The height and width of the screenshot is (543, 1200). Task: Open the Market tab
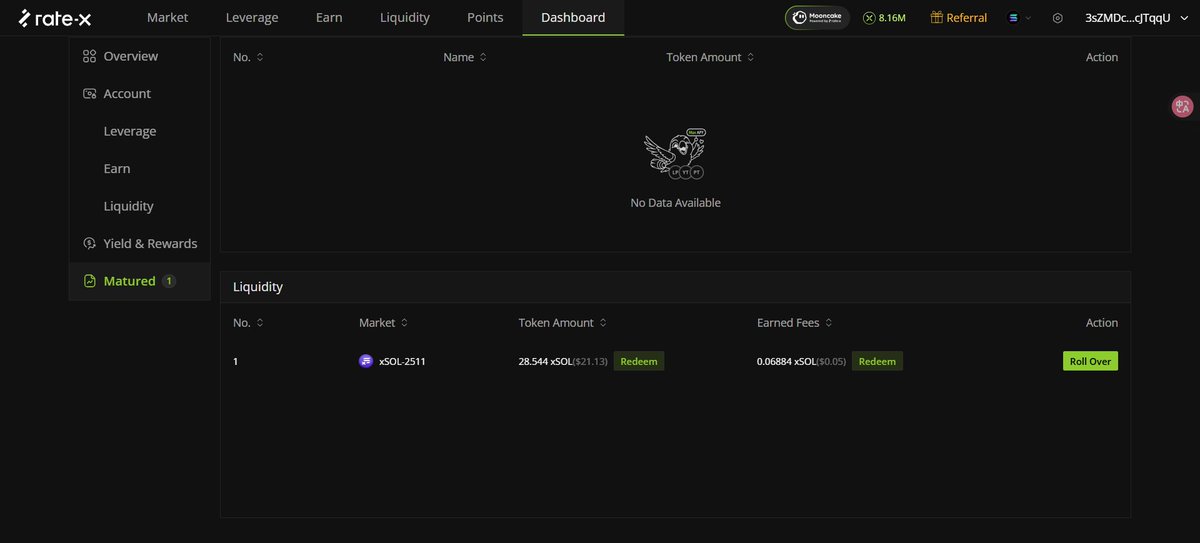167,17
